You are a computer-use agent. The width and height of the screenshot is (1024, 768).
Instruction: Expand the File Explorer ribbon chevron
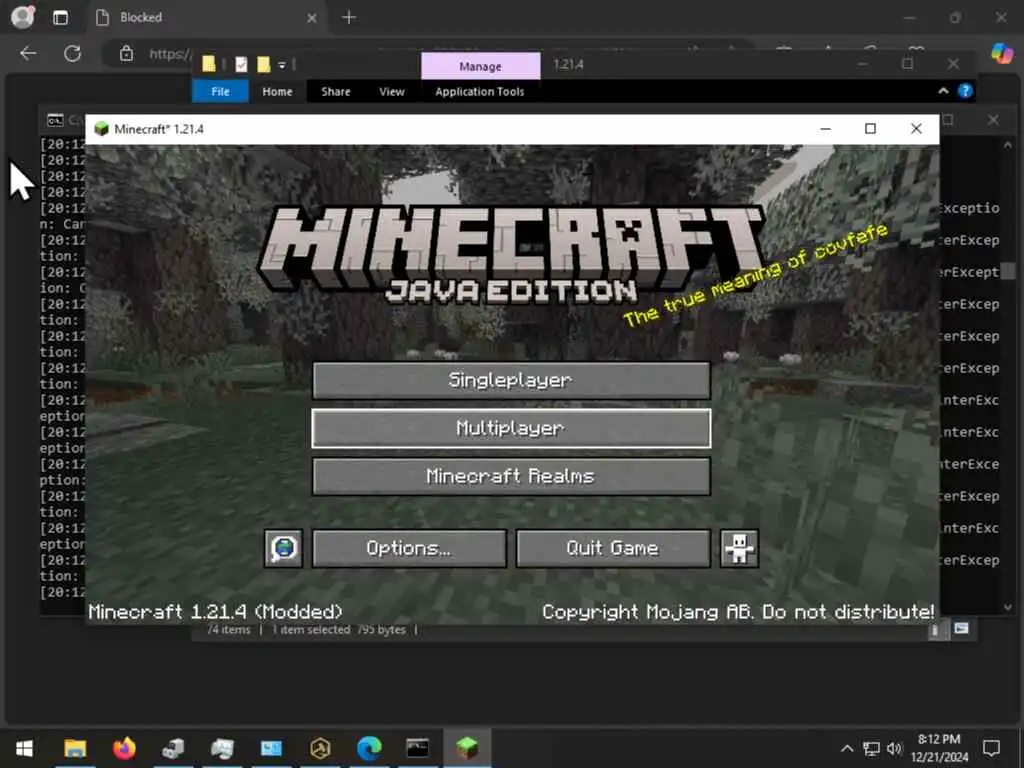tap(943, 91)
